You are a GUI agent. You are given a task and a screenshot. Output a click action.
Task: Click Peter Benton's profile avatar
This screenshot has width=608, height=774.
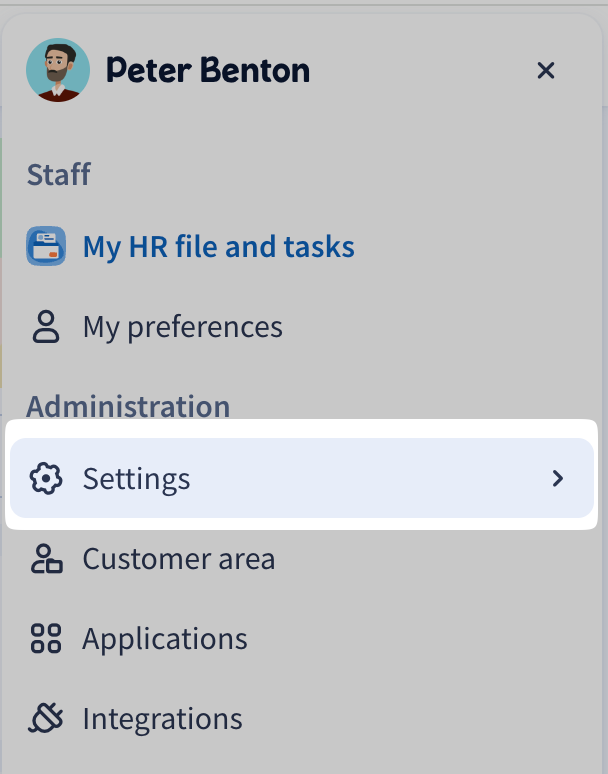point(57,70)
